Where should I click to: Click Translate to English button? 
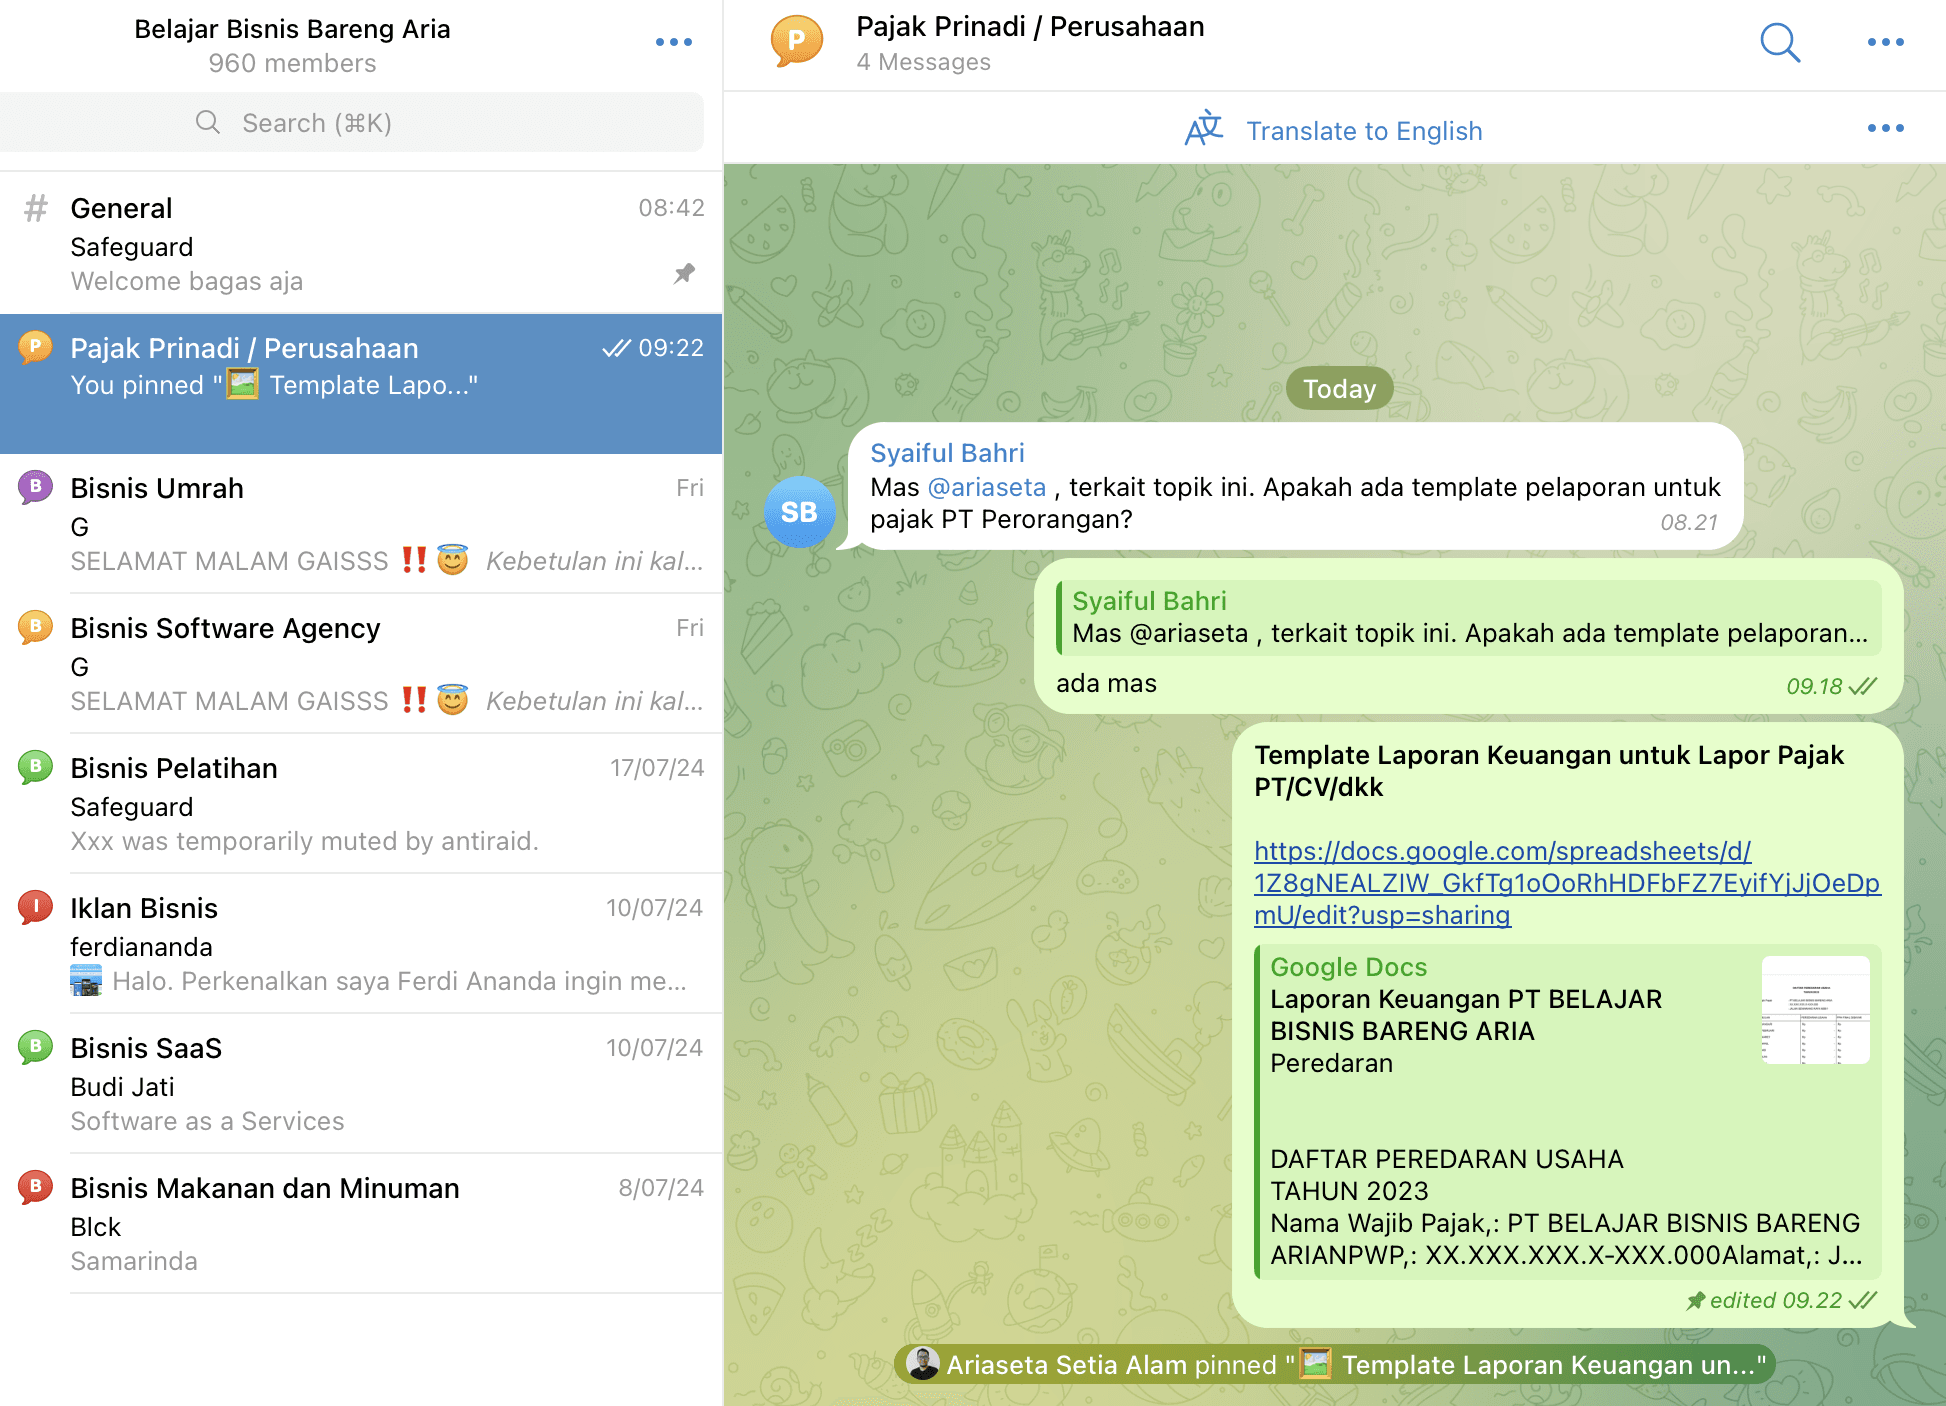1364,131
